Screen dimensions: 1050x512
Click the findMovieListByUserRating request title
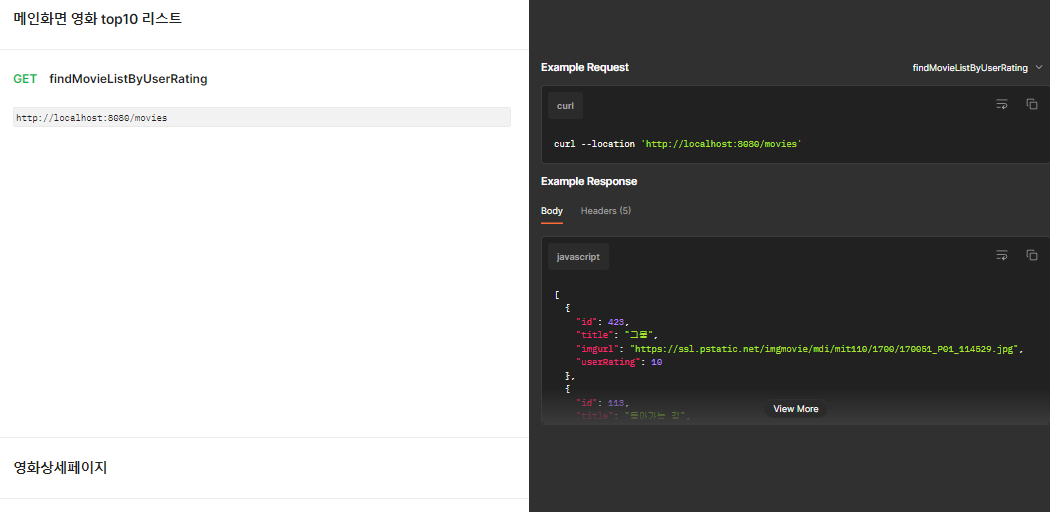(x=129, y=79)
